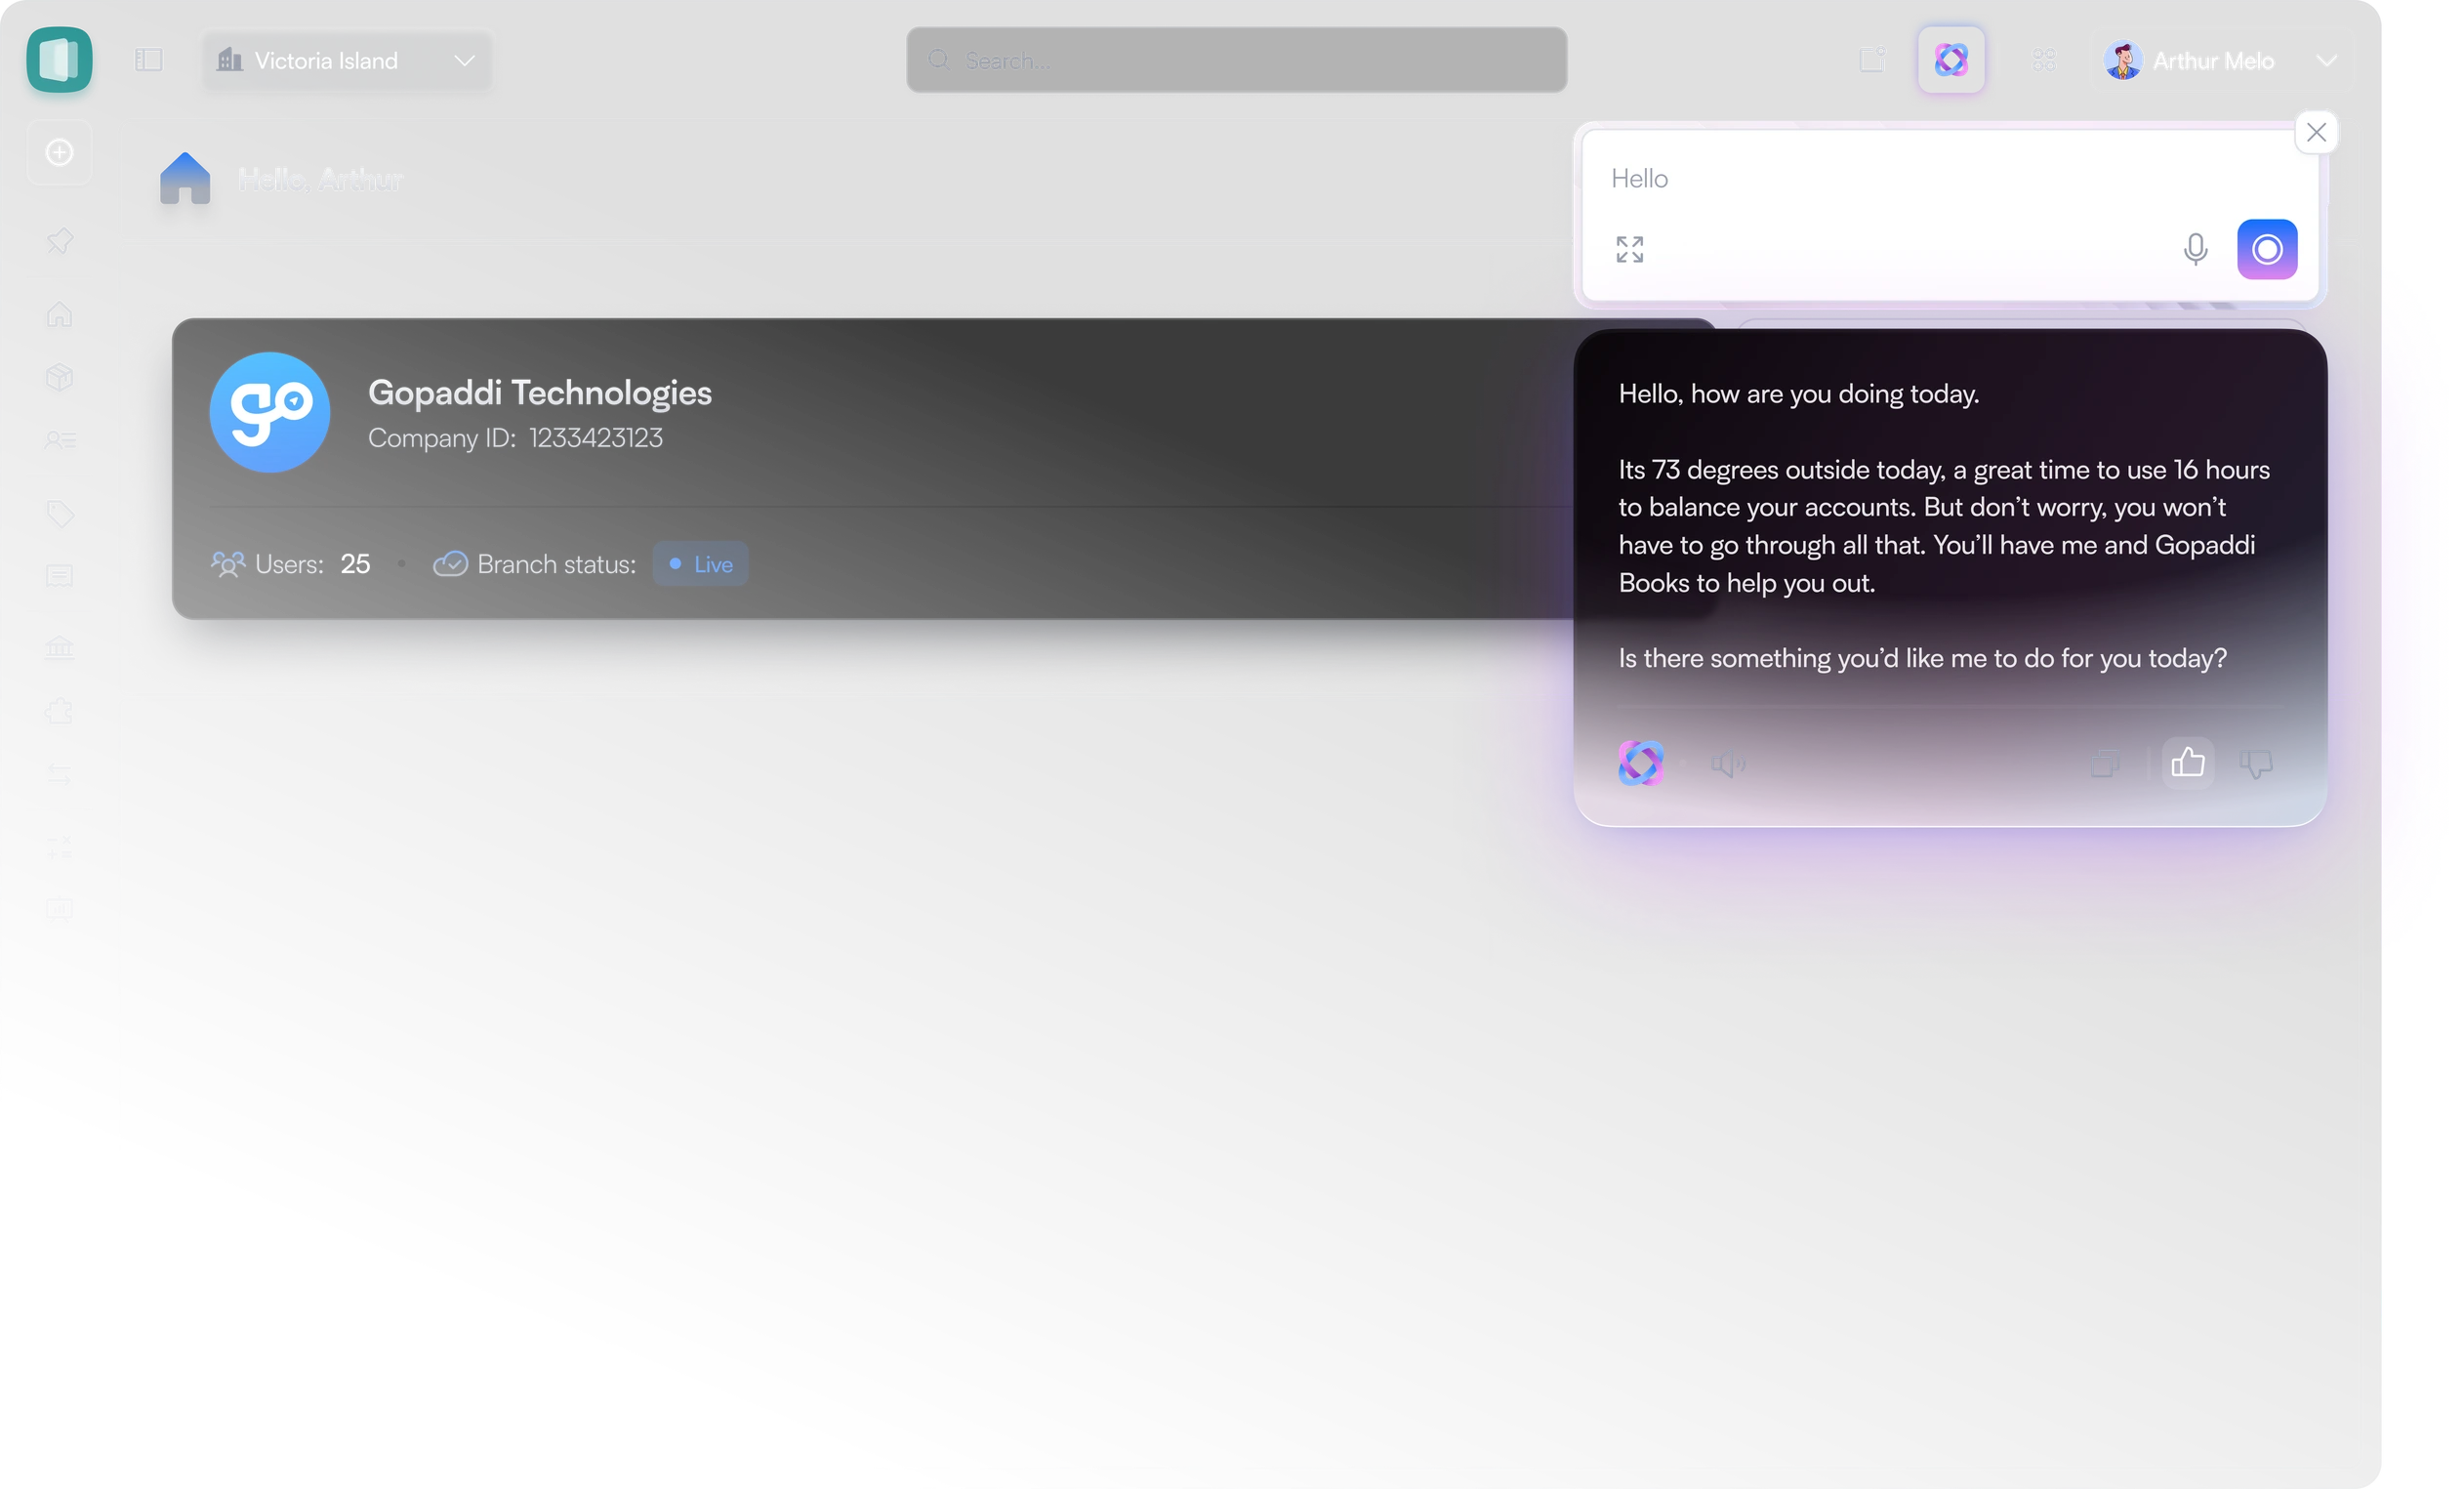Give the response a thumbs up
Viewport: 2464px width, 1489px height.
(2187, 763)
